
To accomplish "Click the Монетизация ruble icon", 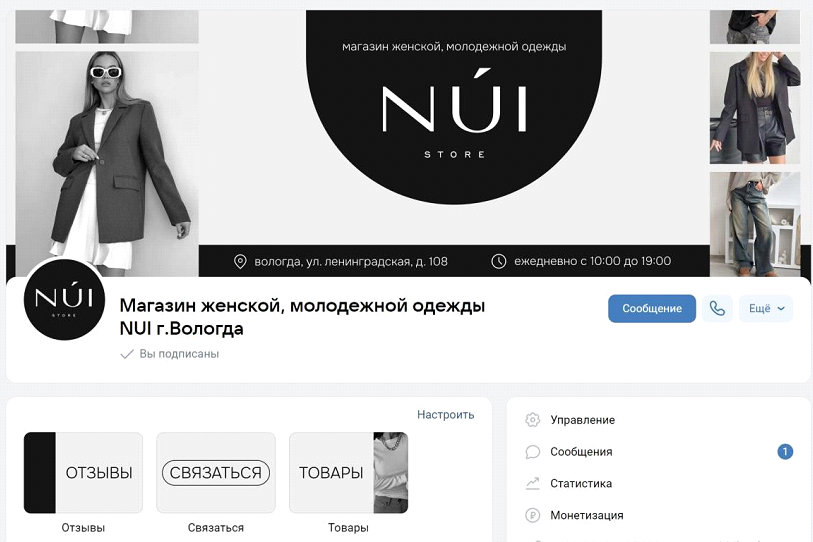I will (x=532, y=515).
